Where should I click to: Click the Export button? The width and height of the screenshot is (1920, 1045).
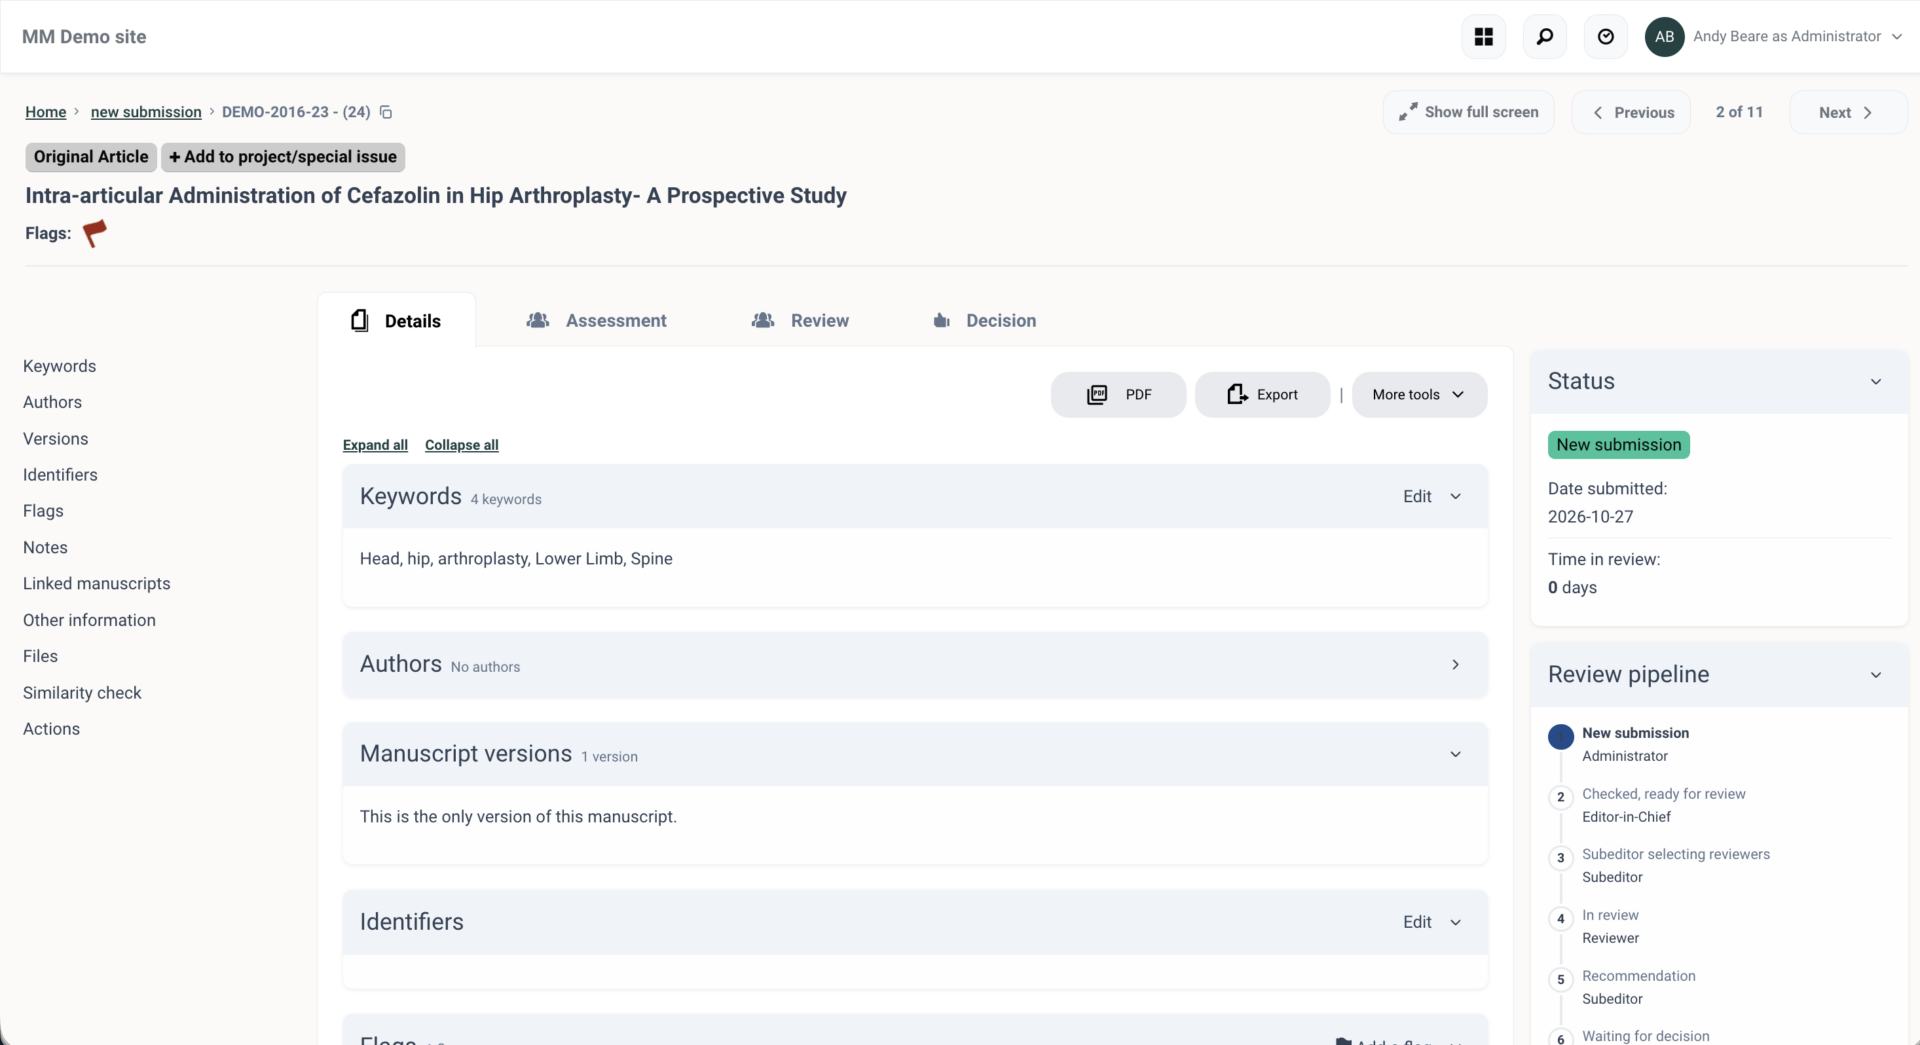click(1262, 395)
